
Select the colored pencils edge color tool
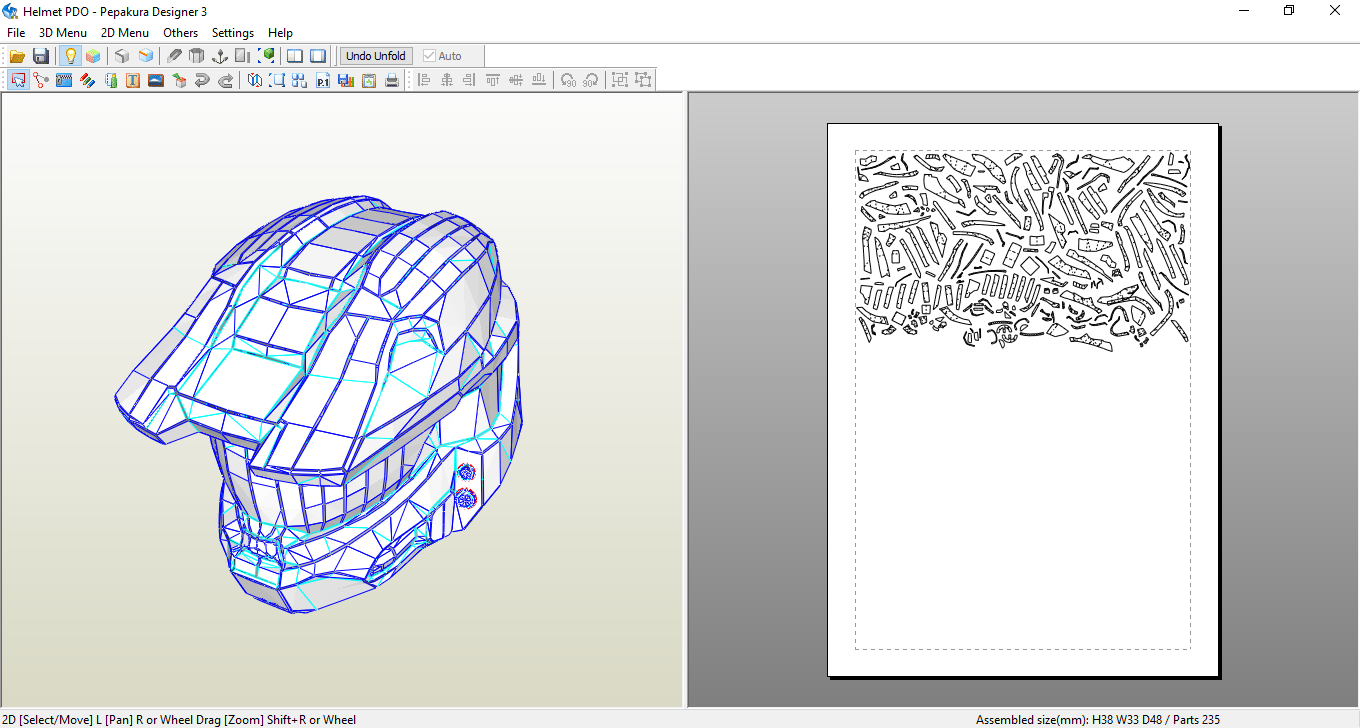[87, 81]
